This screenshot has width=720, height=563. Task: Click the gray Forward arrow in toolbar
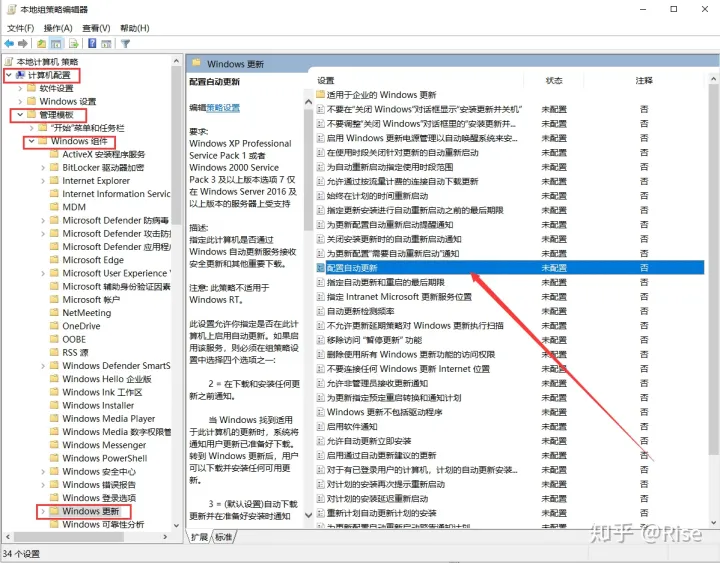click(x=22, y=44)
